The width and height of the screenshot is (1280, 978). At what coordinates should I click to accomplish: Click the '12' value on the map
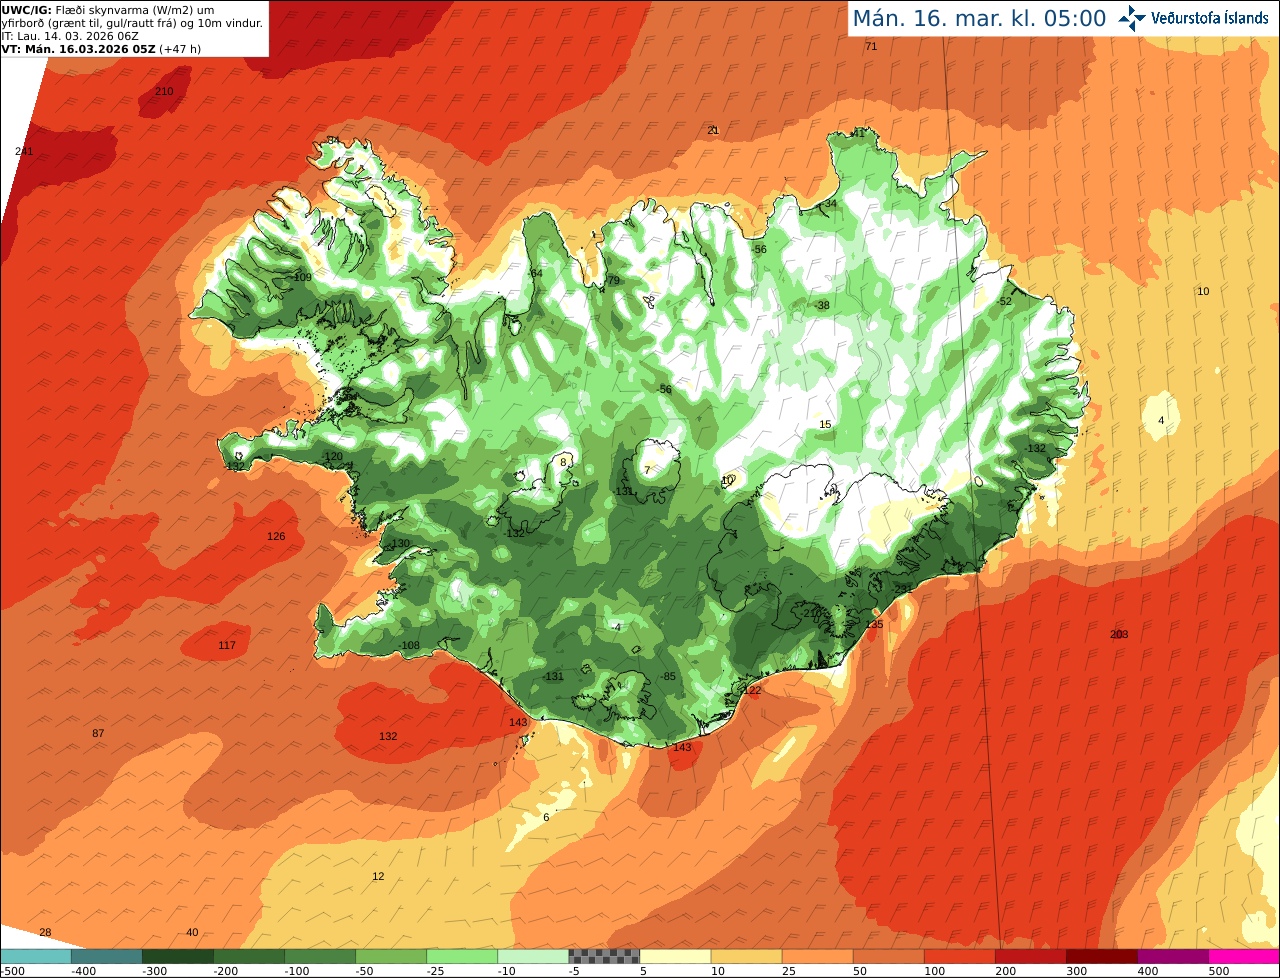point(378,876)
